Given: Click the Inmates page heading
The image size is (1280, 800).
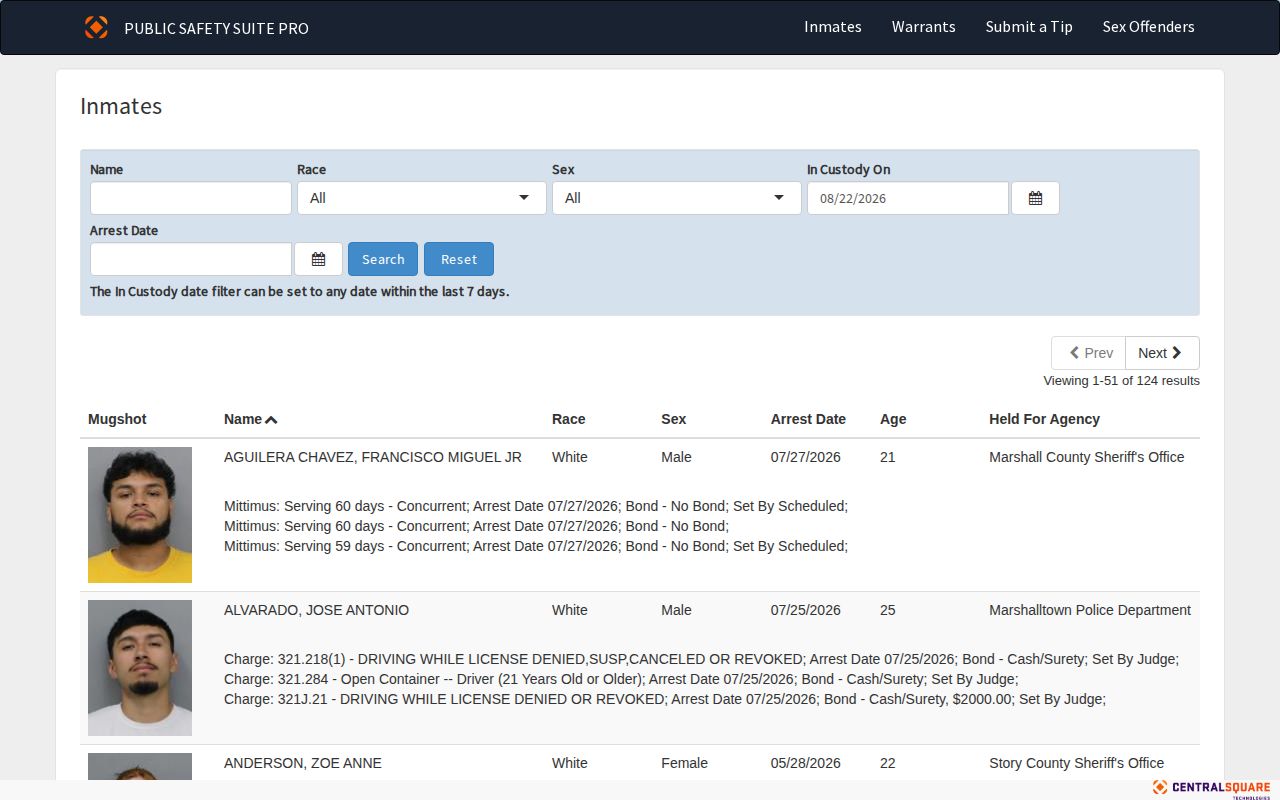Looking at the screenshot, I should click(121, 106).
